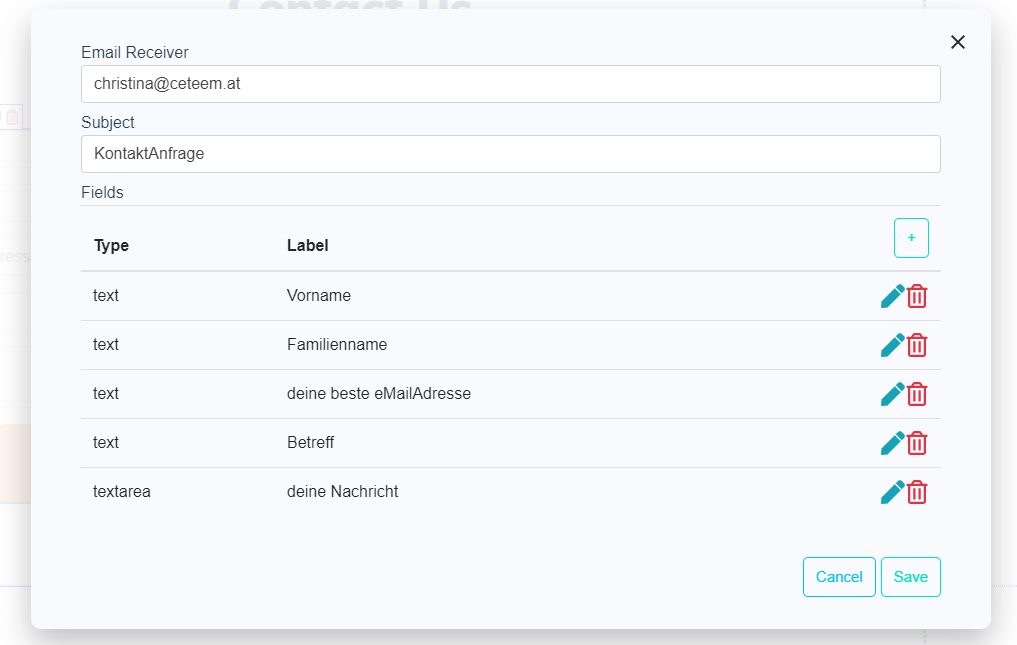Cancel the form settings dialog
Viewport: 1017px width, 645px height.
[839, 577]
